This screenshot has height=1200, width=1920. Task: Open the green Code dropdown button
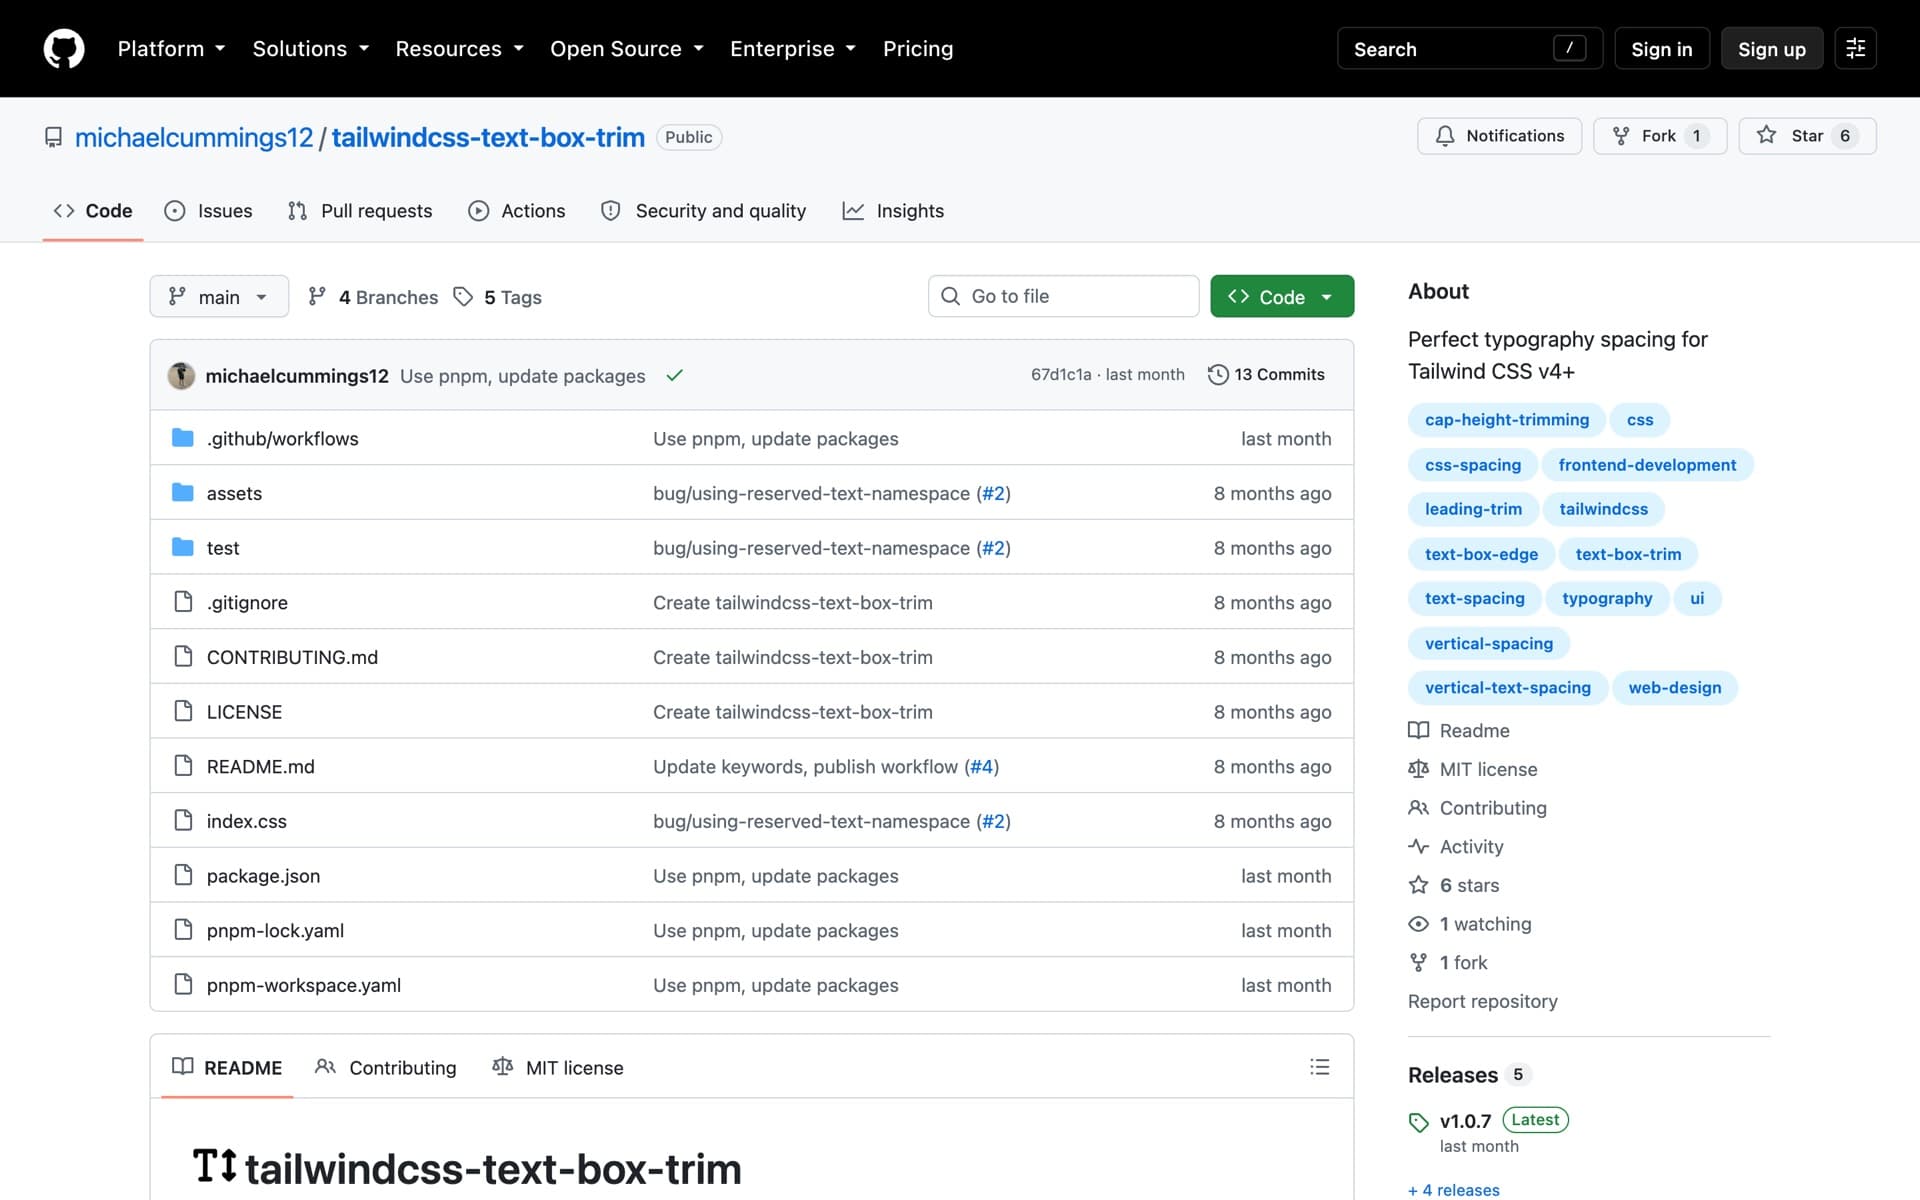tap(1282, 296)
